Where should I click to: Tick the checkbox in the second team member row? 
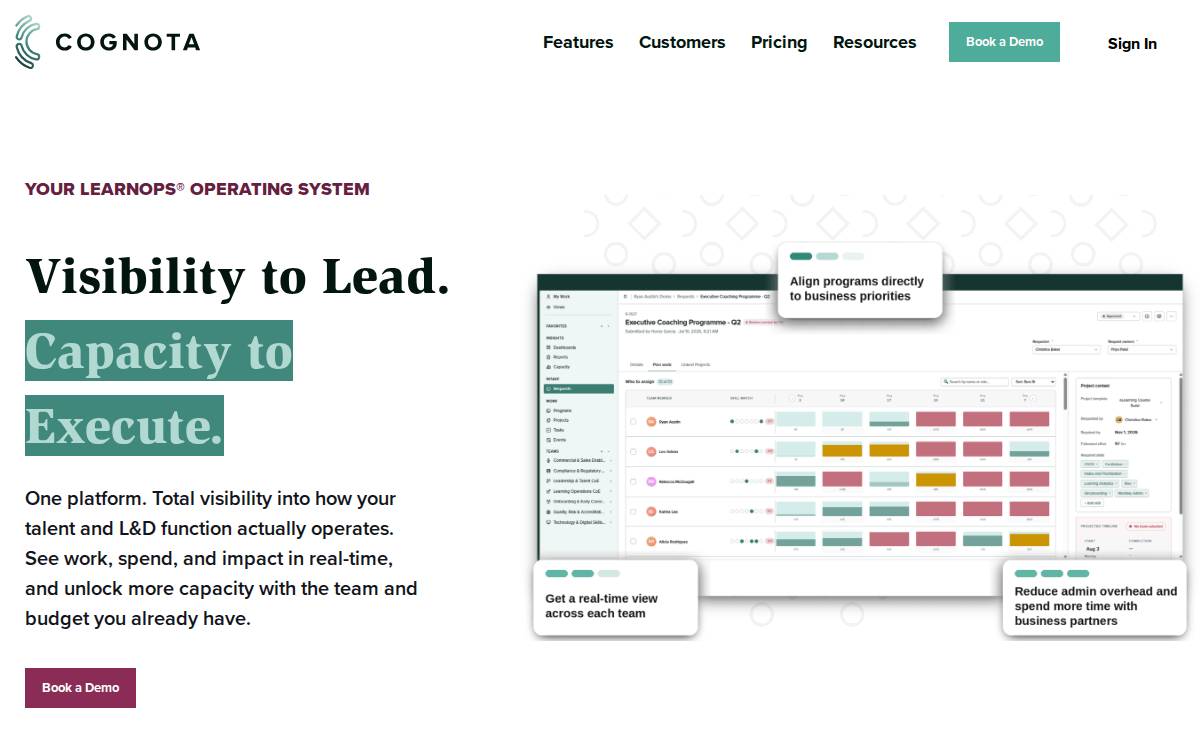tap(633, 452)
